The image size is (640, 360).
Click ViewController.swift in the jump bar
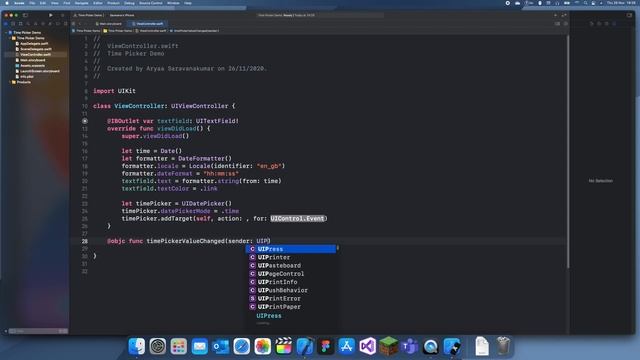pos(151,31)
